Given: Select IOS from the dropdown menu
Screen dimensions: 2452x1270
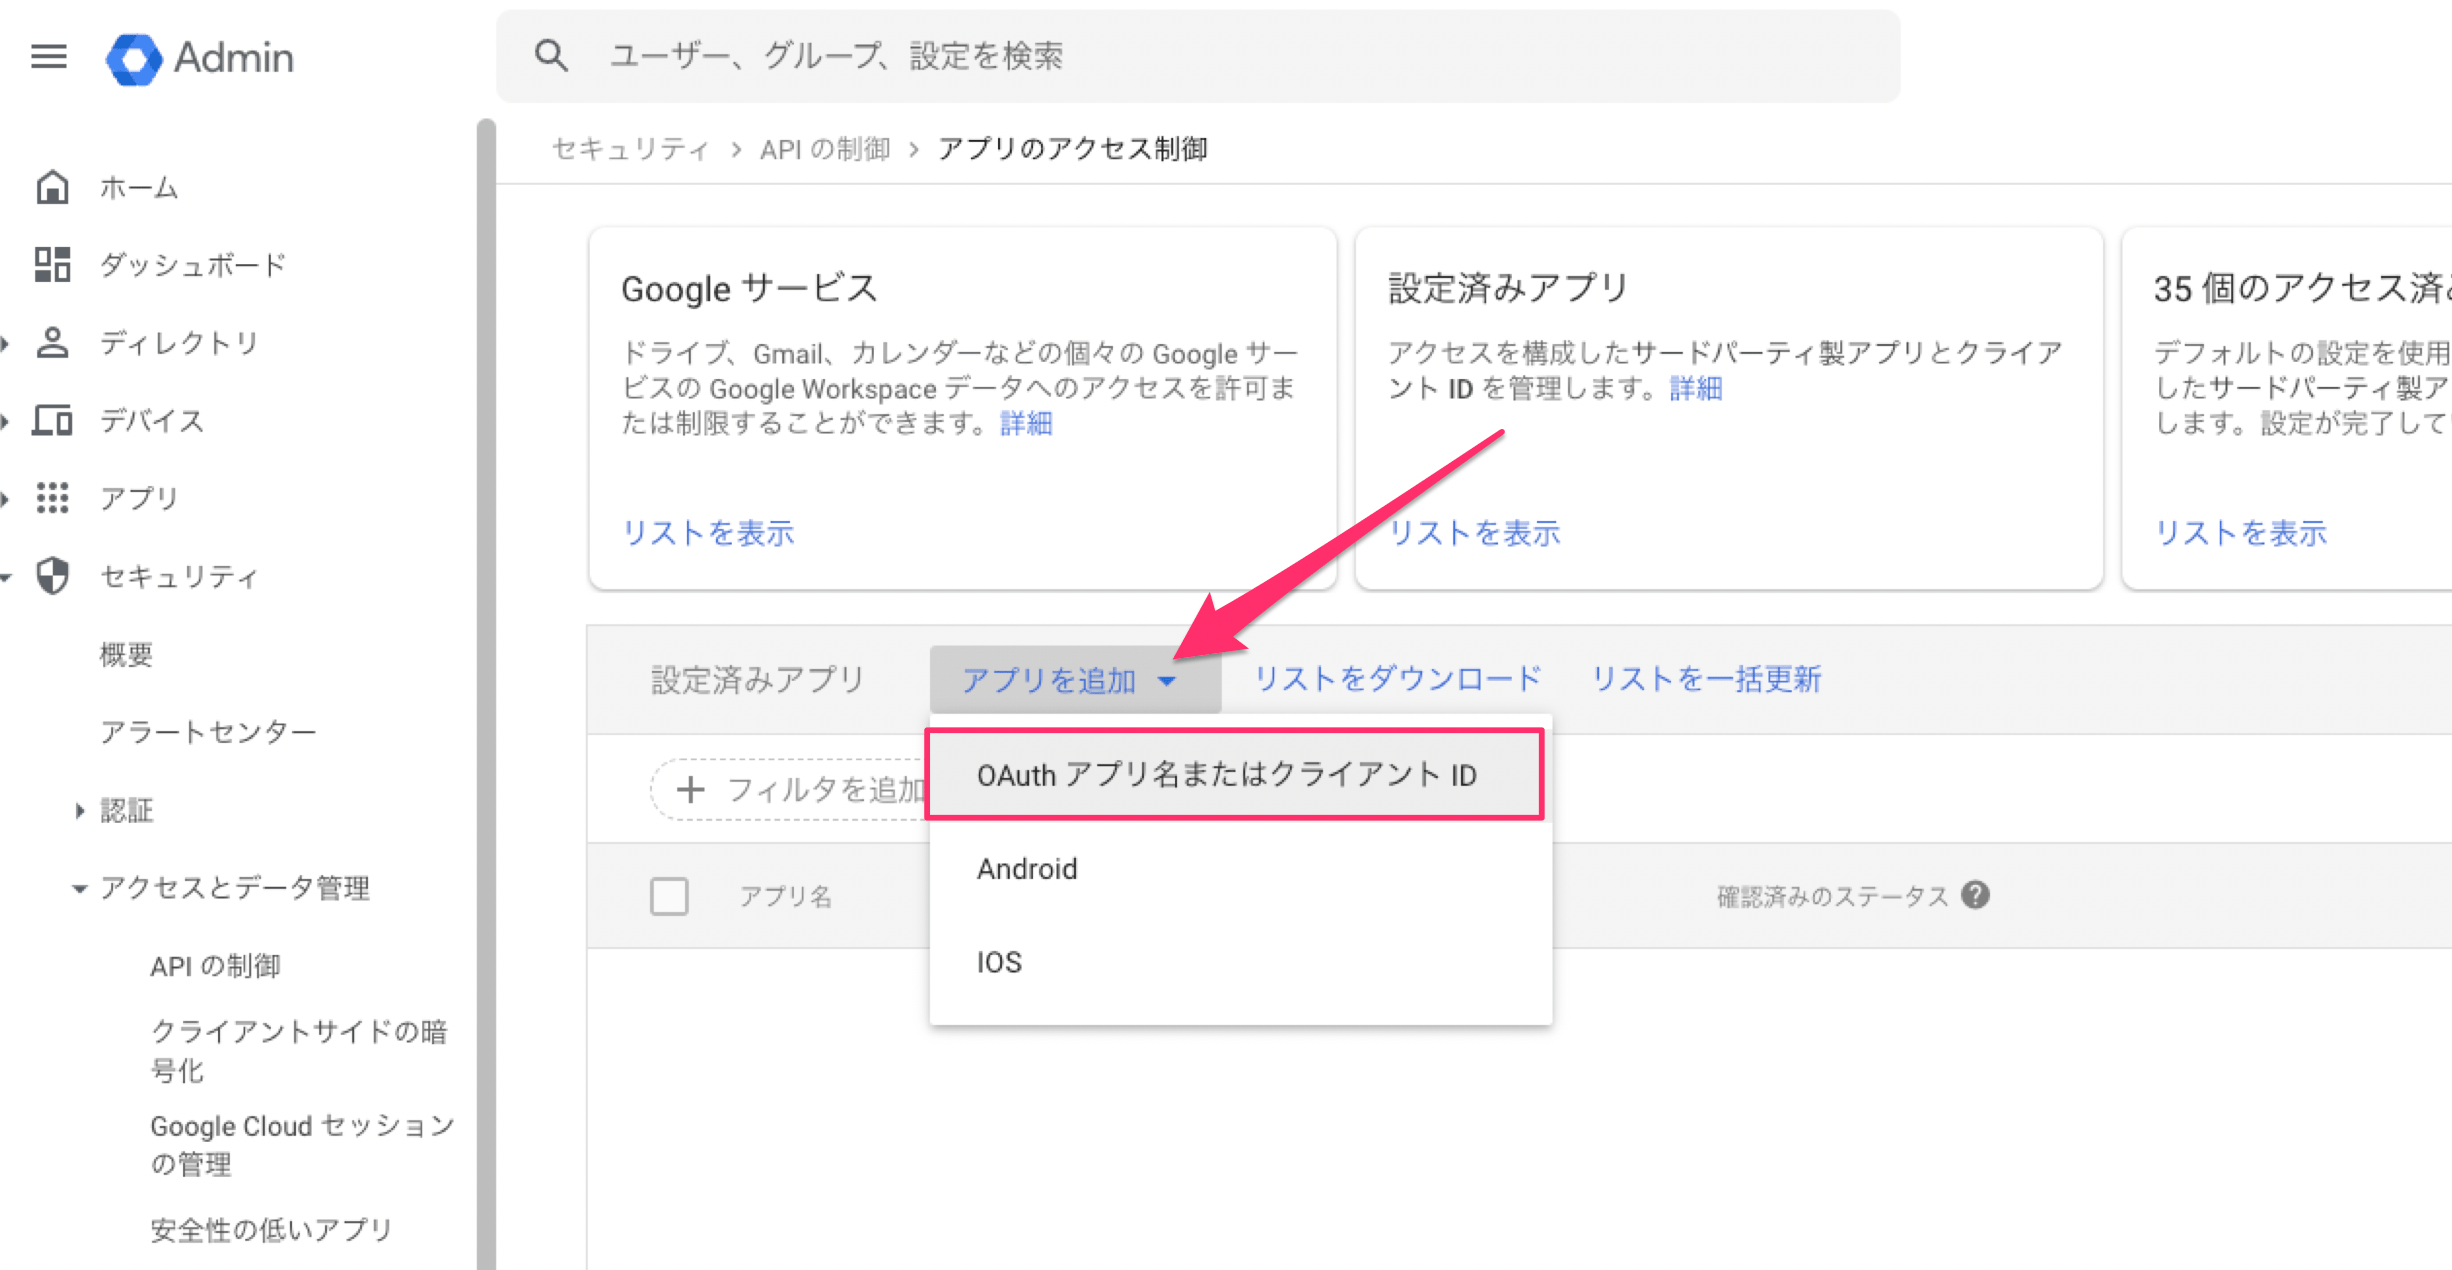Looking at the screenshot, I should tap(1240, 962).
